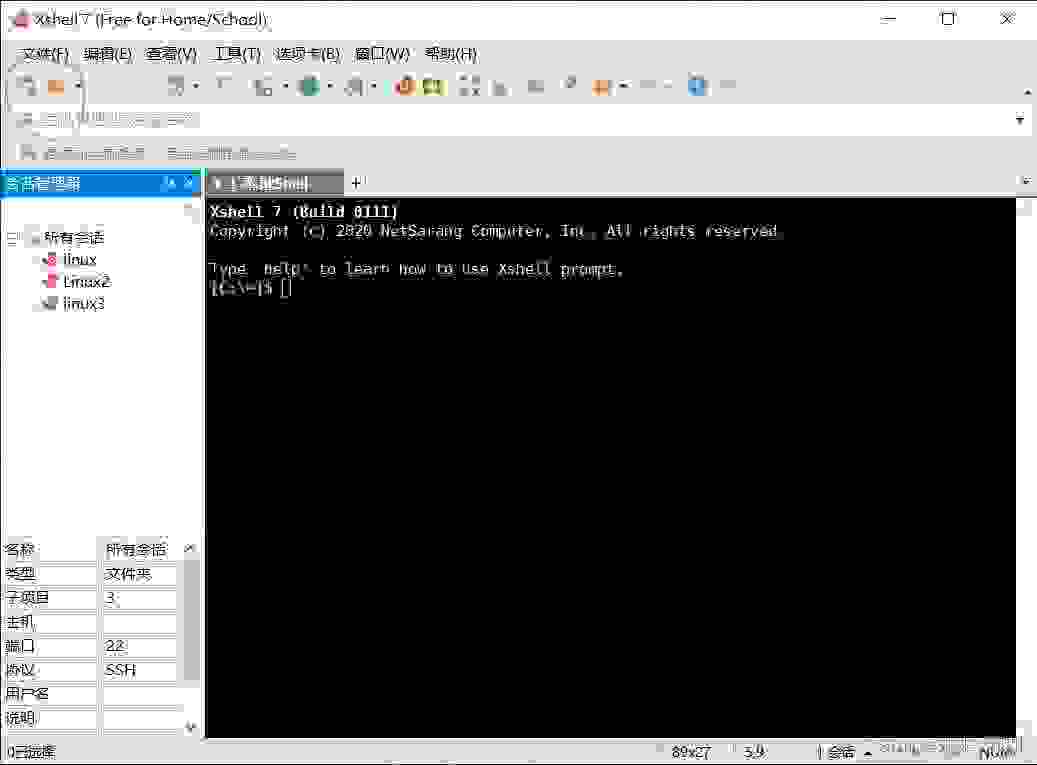Viewport: 1037px width, 765px height.
Task: Select the 子项目 value 3
Action: 110,598
